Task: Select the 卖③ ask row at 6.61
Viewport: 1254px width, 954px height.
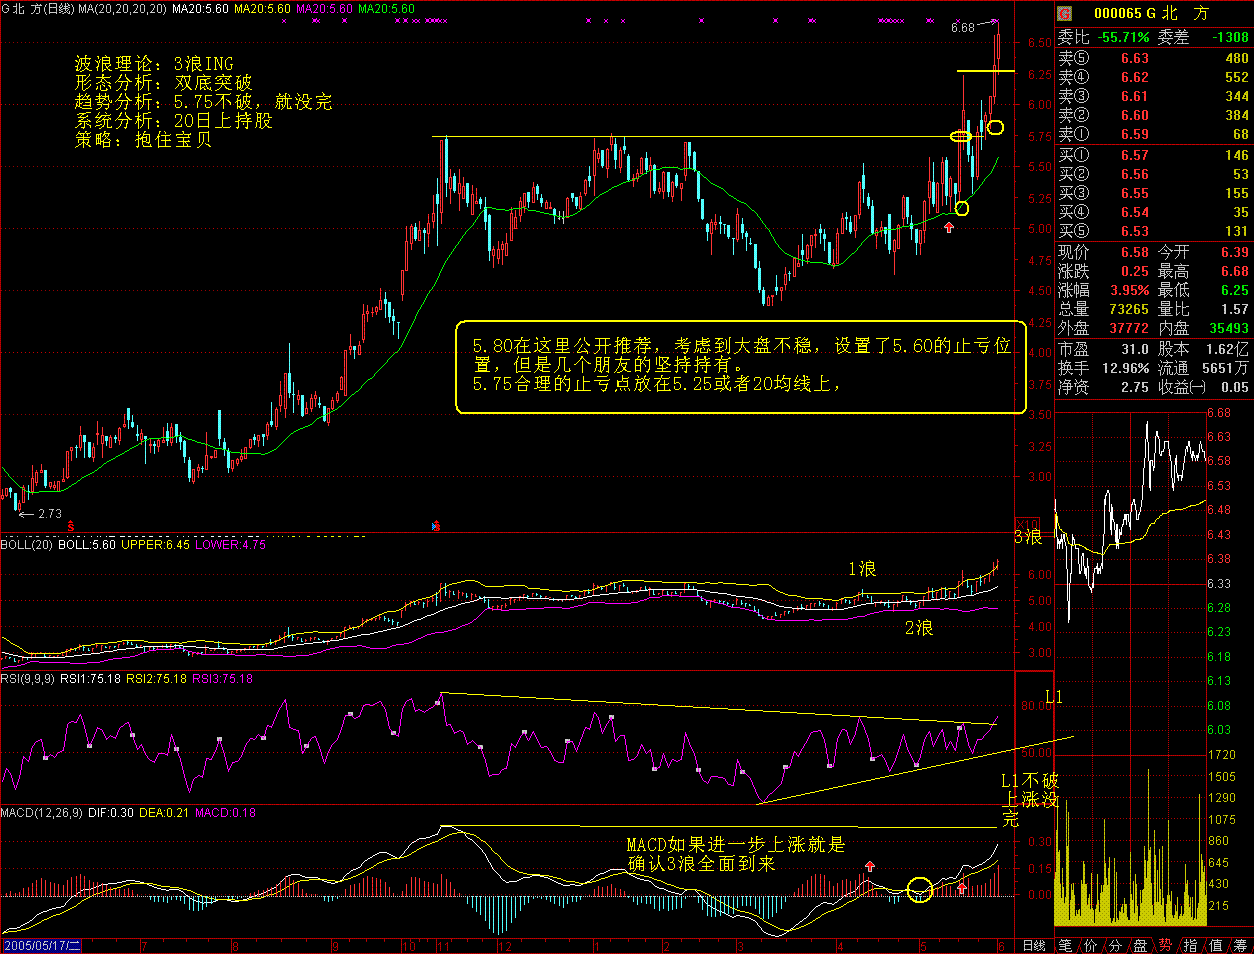Action: [x=1154, y=96]
